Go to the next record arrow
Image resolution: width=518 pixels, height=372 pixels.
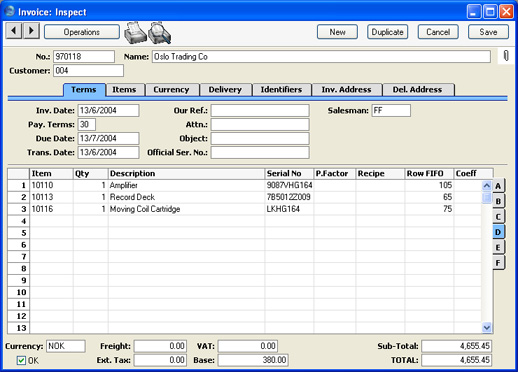(x=31, y=31)
